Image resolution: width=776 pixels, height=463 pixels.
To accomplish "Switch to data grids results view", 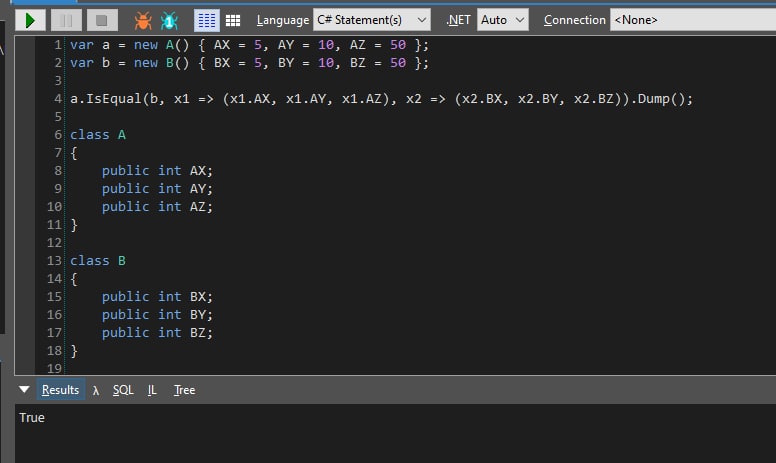I will (x=233, y=20).
